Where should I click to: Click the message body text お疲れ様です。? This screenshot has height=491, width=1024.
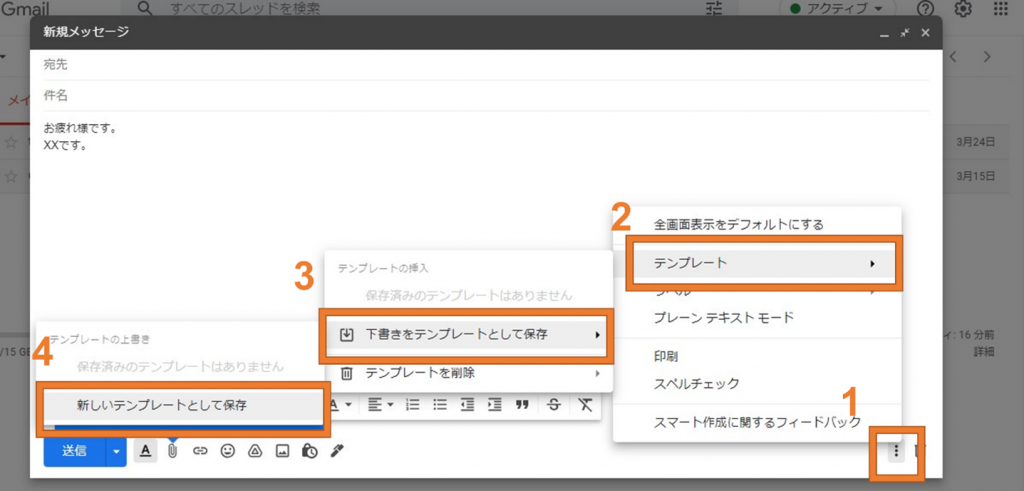pyautogui.click(x=80, y=129)
